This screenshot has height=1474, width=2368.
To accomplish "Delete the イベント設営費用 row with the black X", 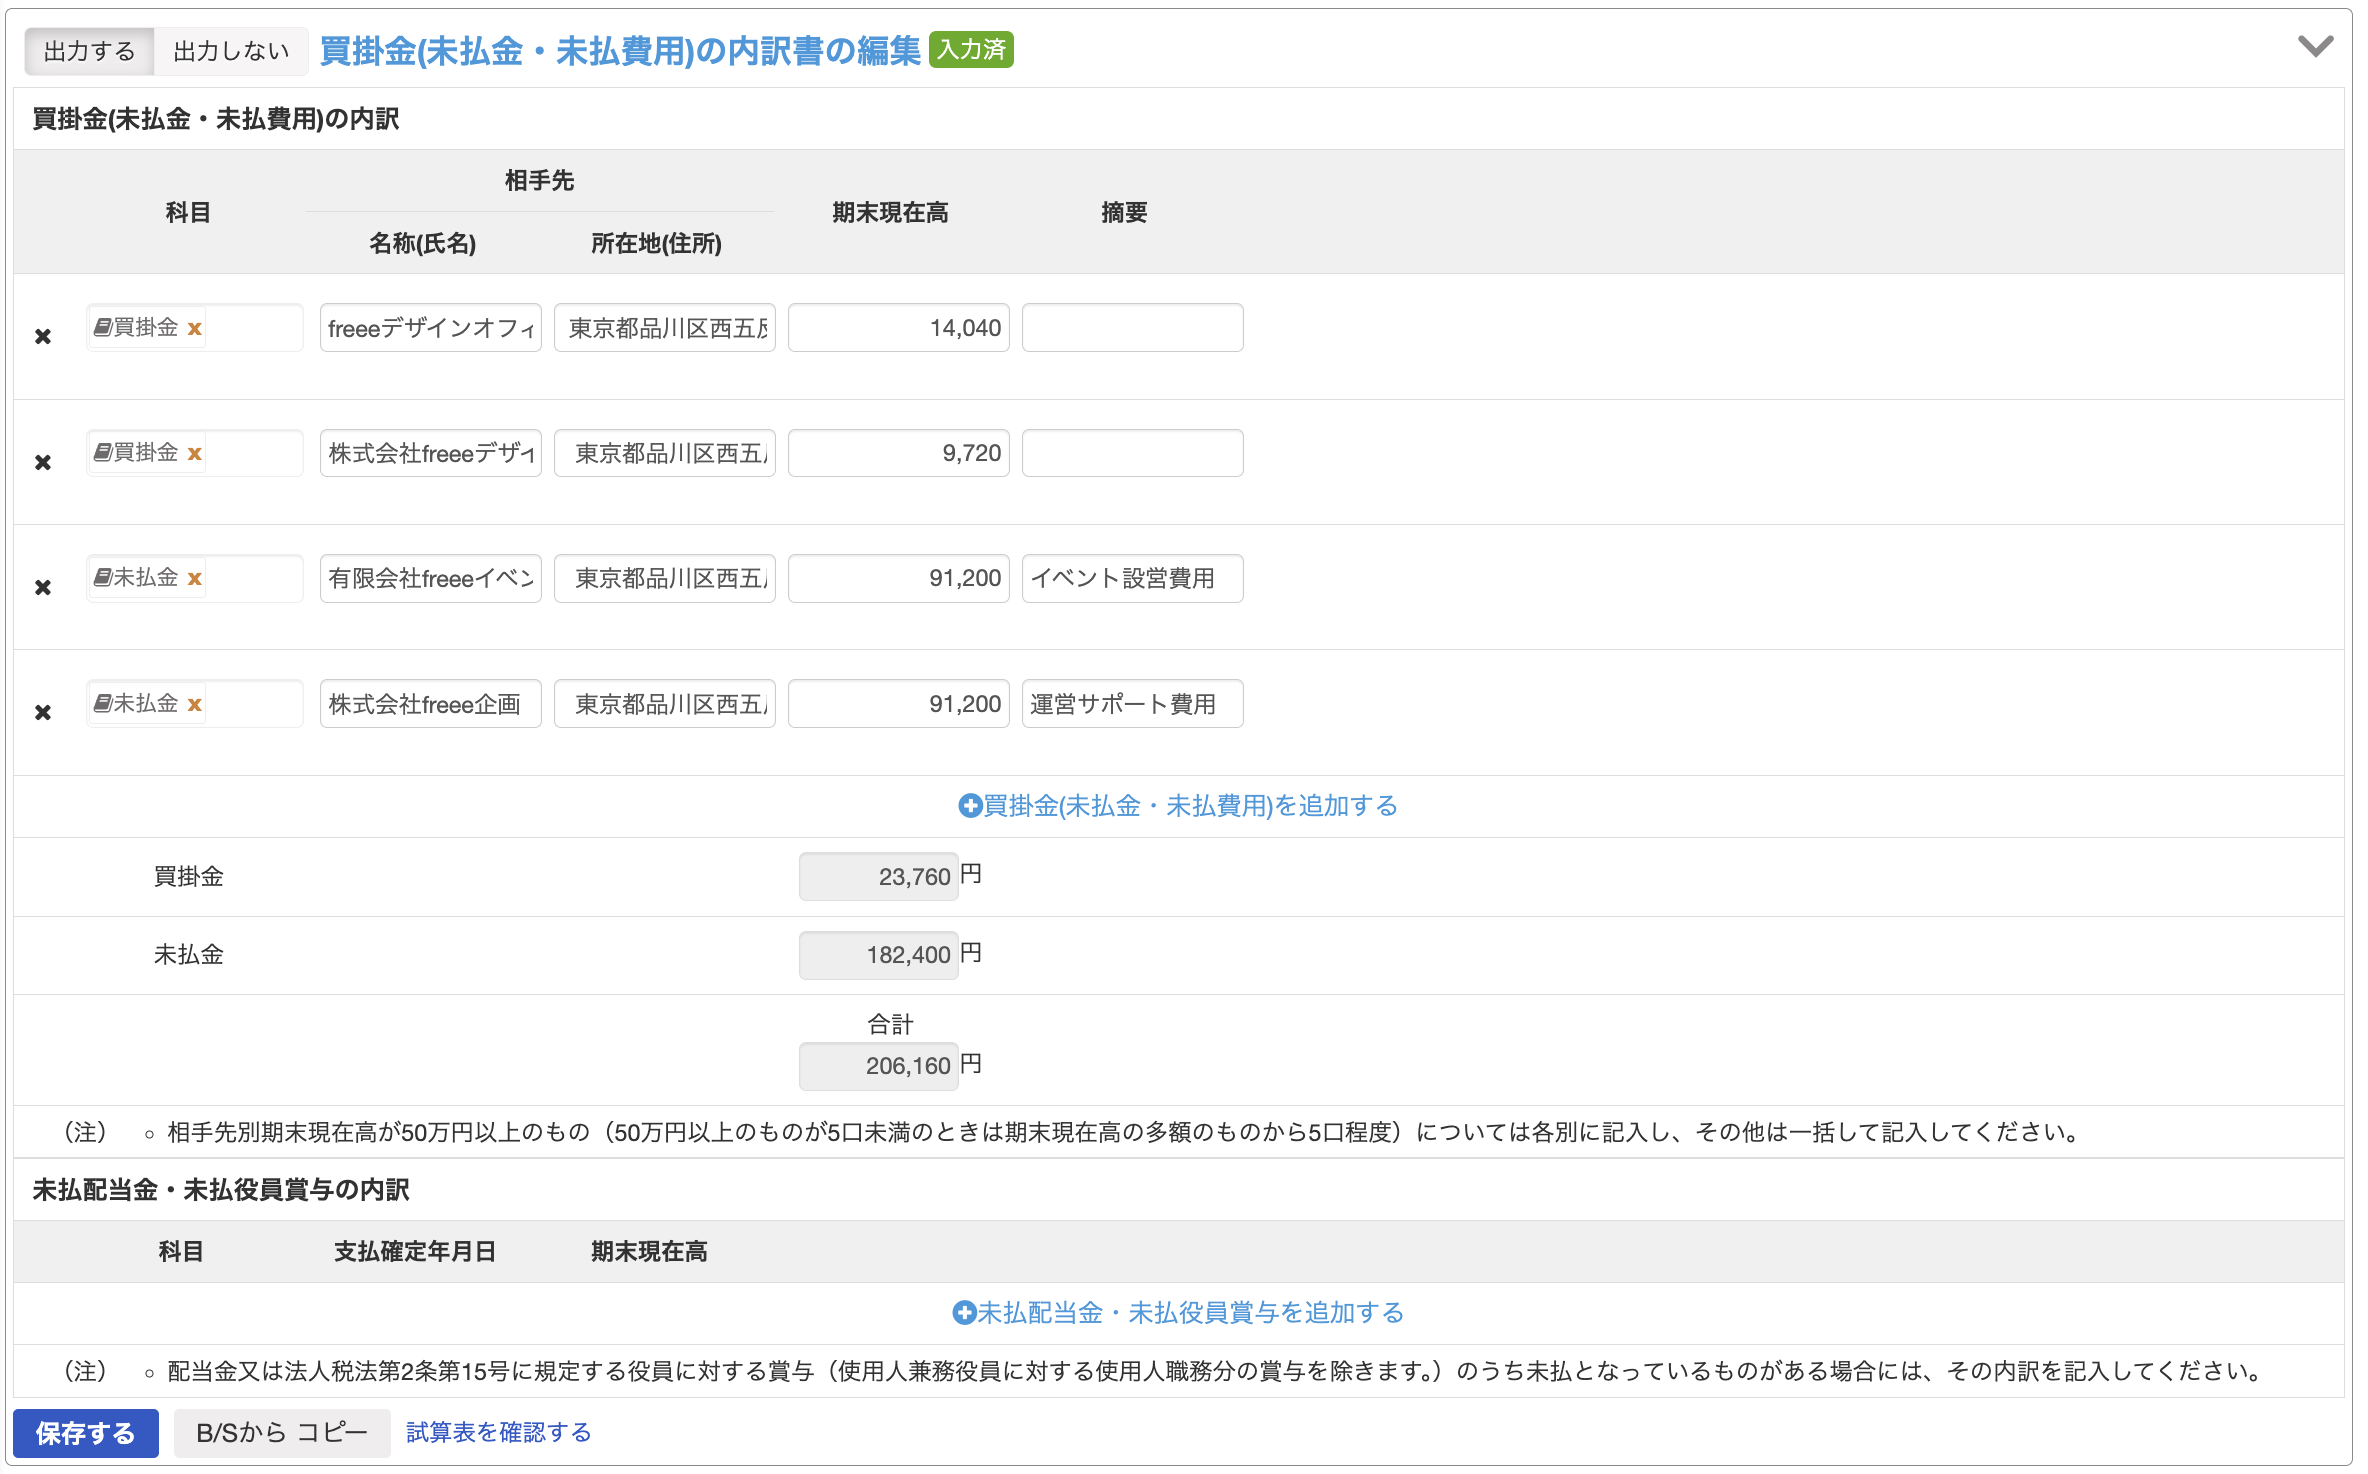I will point(43,588).
